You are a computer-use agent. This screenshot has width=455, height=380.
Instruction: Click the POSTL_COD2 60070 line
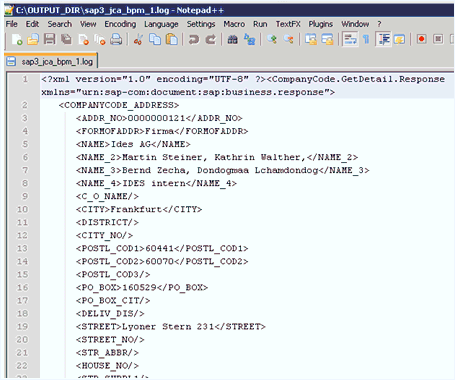(162, 261)
